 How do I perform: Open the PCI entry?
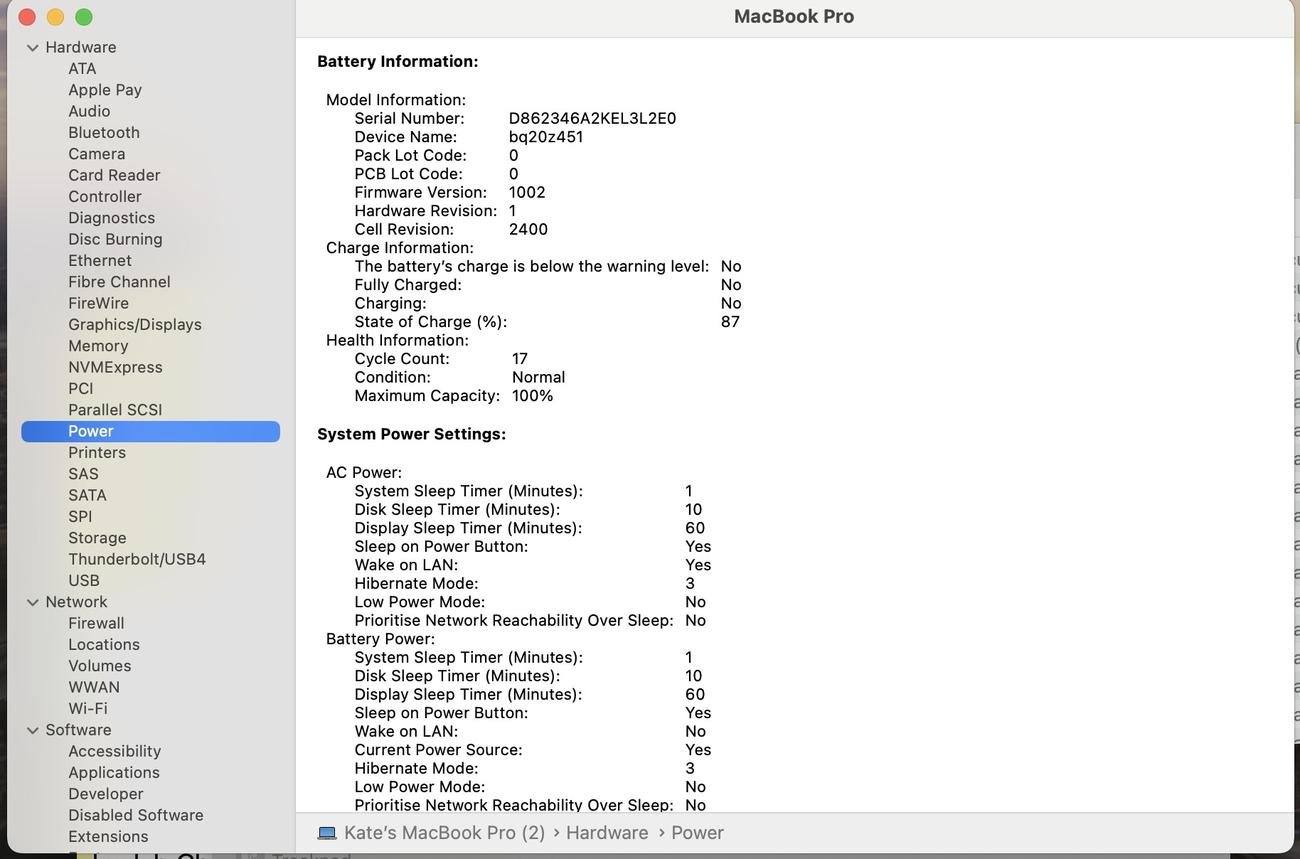[x=81, y=389]
